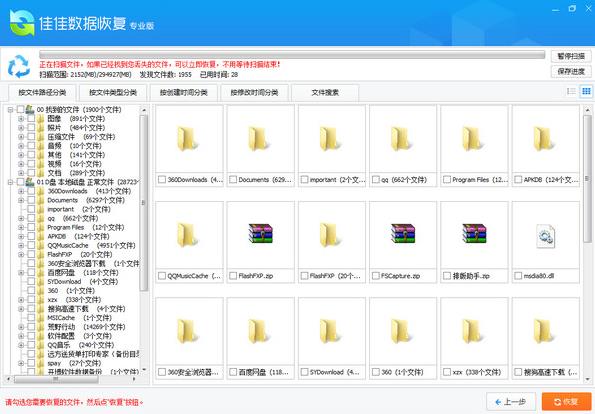Image resolution: width=595 pixels, height=414 pixels.
Task: Collapse the 00 找到的文件 tree node
Action: (x=10, y=110)
